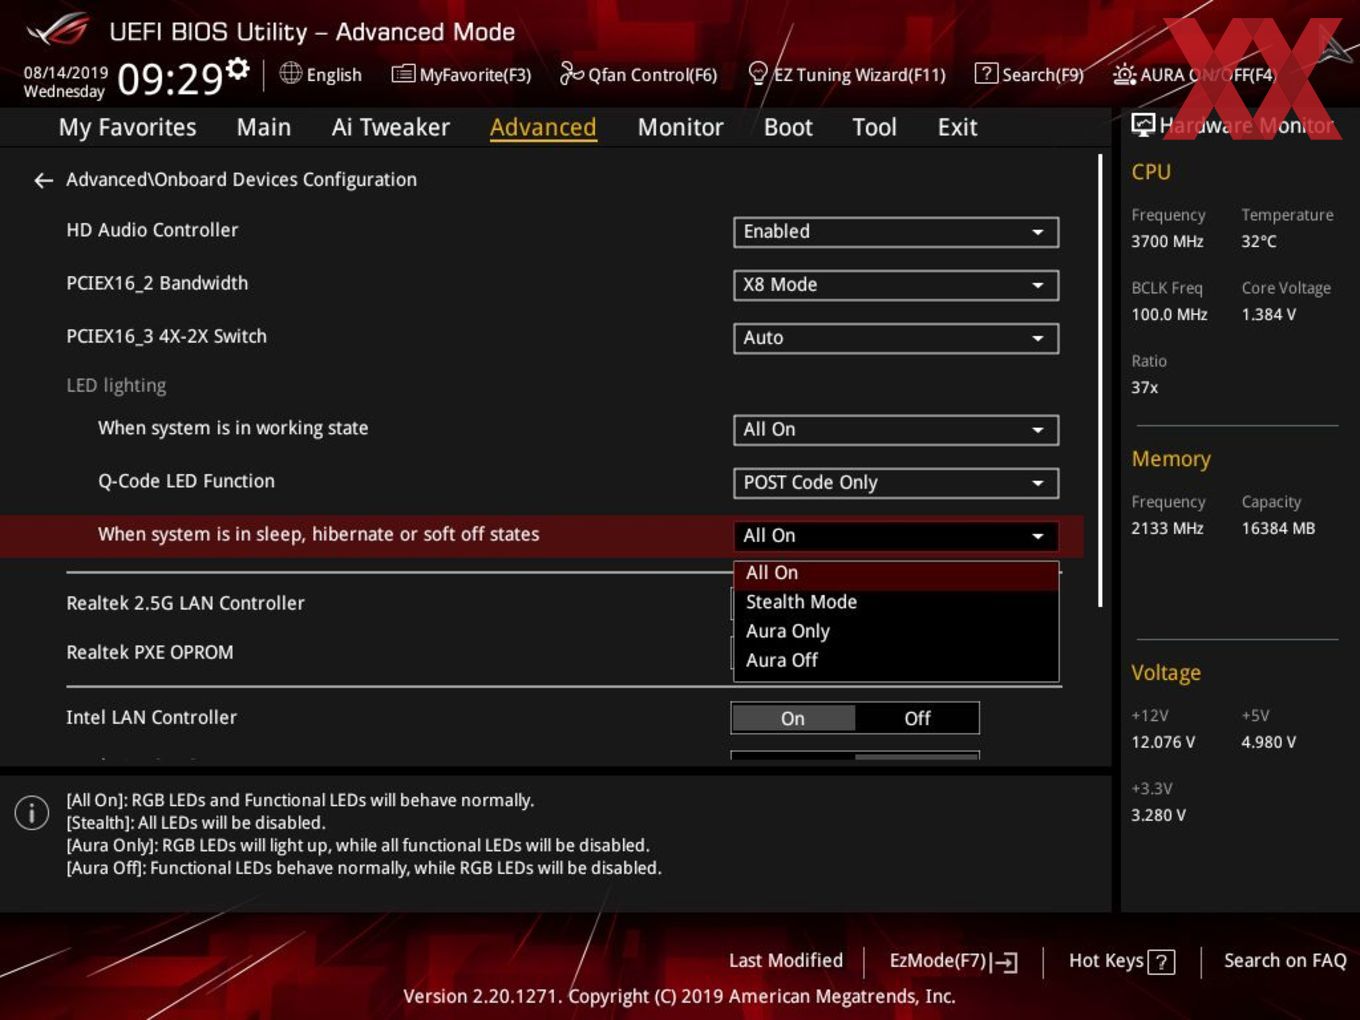Screen dimensions: 1360x1020
Task: Open Search(F9) tool
Action: click(x=1029, y=74)
